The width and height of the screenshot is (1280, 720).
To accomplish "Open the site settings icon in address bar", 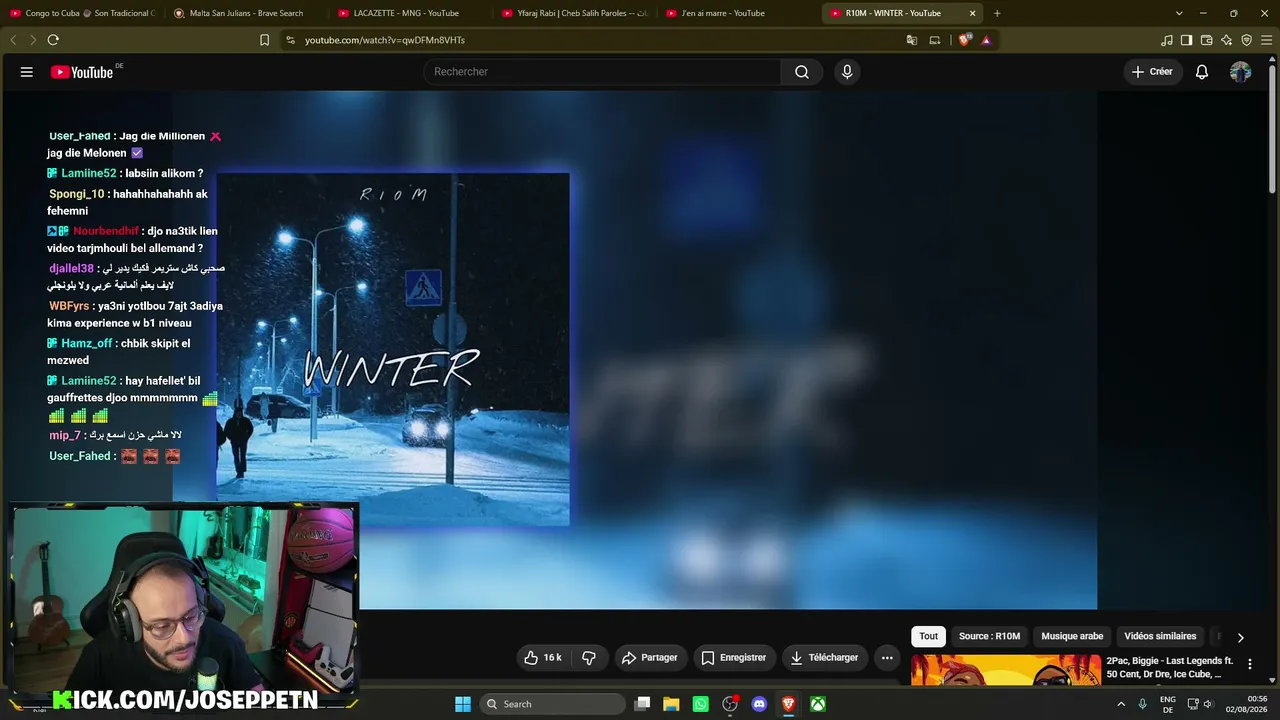I will [x=290, y=40].
